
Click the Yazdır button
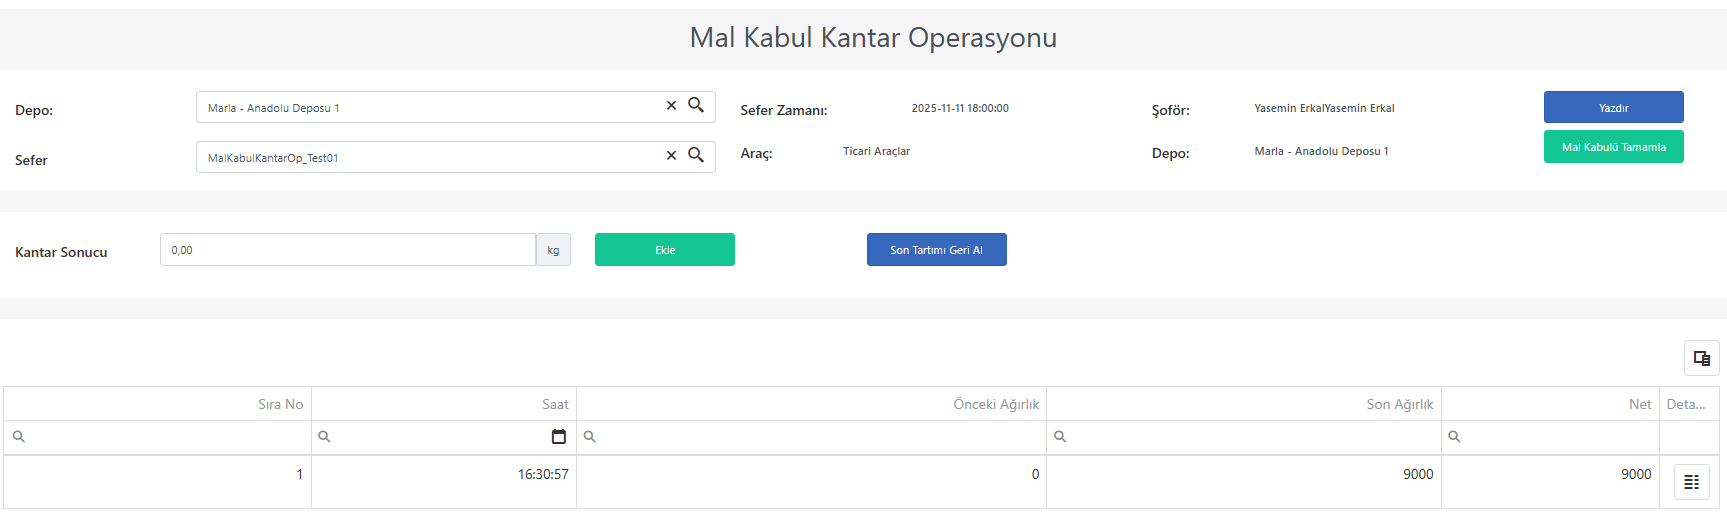pyautogui.click(x=1613, y=107)
